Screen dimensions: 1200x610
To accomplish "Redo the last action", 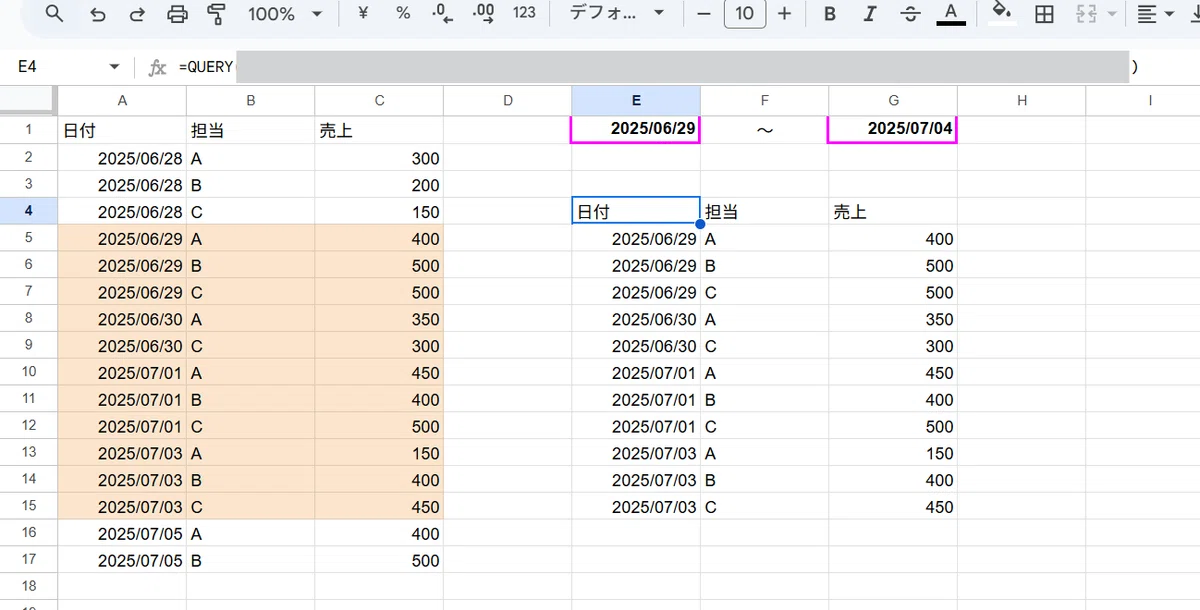I will [x=137, y=14].
